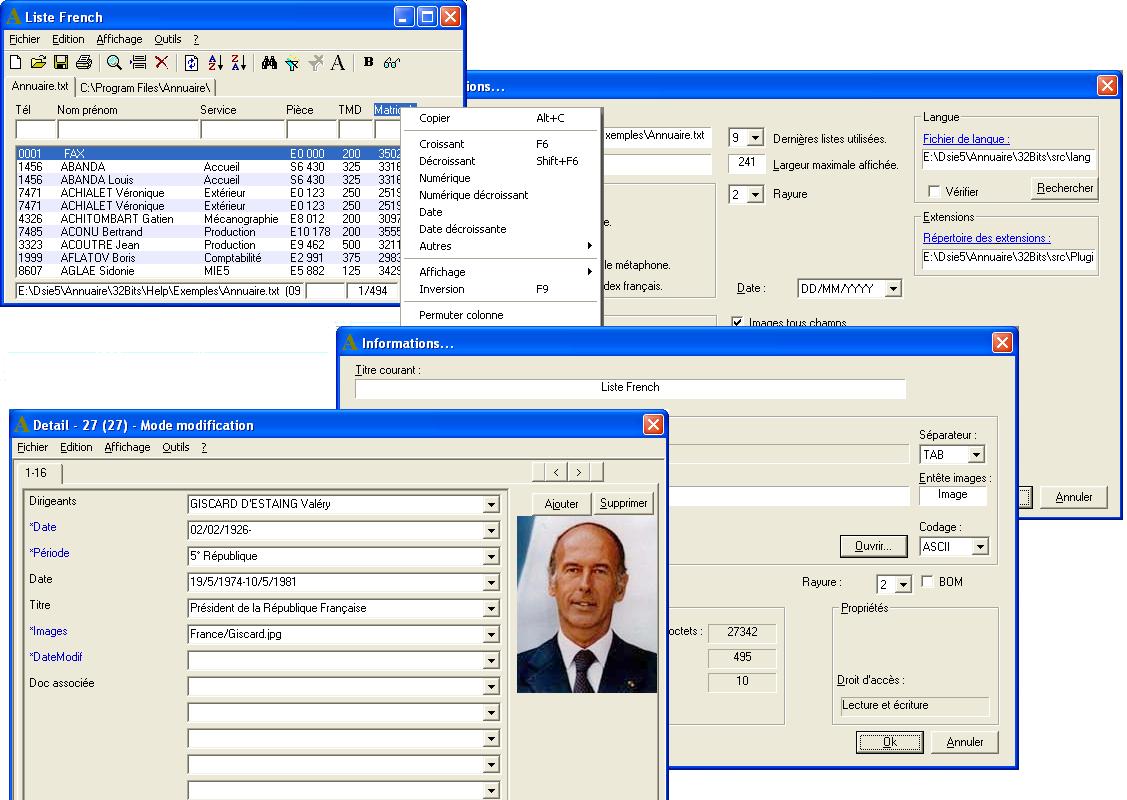Click Annuler in the Informations window
This screenshot has height=800, width=1127.
[x=965, y=742]
